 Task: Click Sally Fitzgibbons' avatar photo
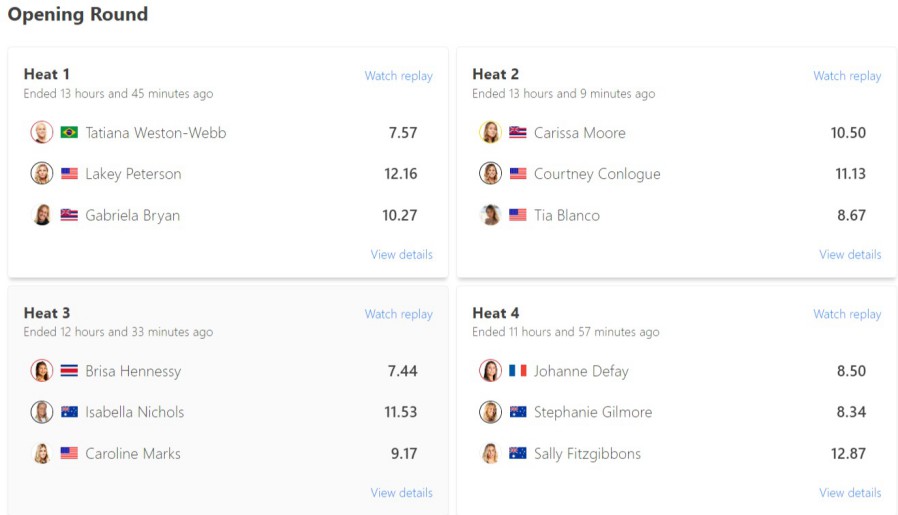pos(490,453)
